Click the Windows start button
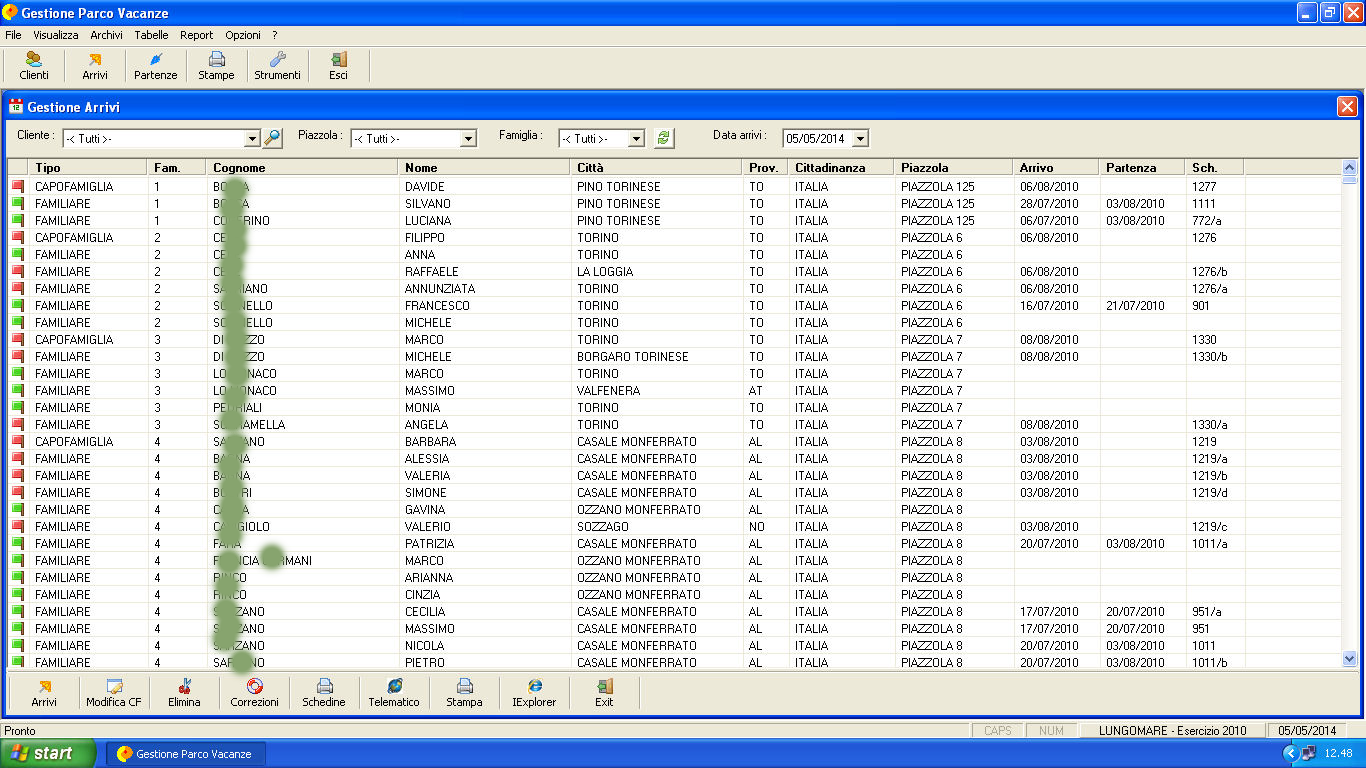 click(48, 753)
